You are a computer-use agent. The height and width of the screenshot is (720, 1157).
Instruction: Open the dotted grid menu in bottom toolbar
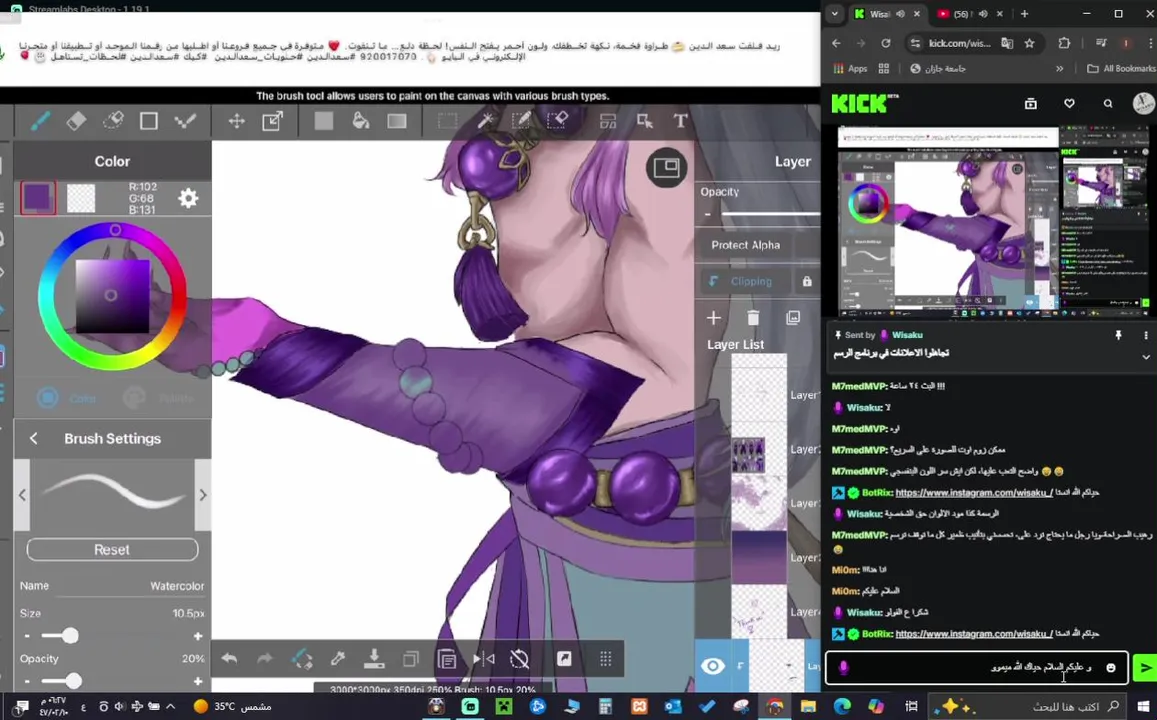click(x=606, y=659)
